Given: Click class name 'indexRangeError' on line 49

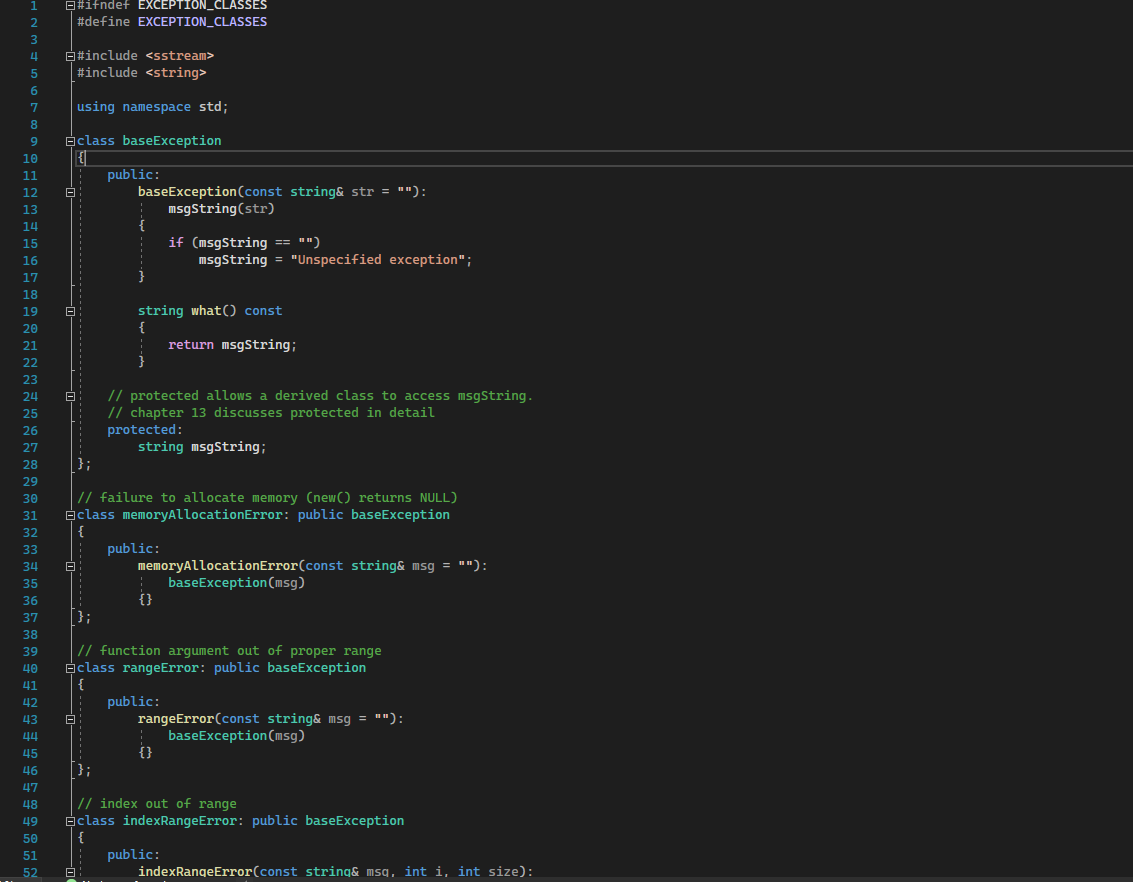Looking at the screenshot, I should tap(179, 821).
